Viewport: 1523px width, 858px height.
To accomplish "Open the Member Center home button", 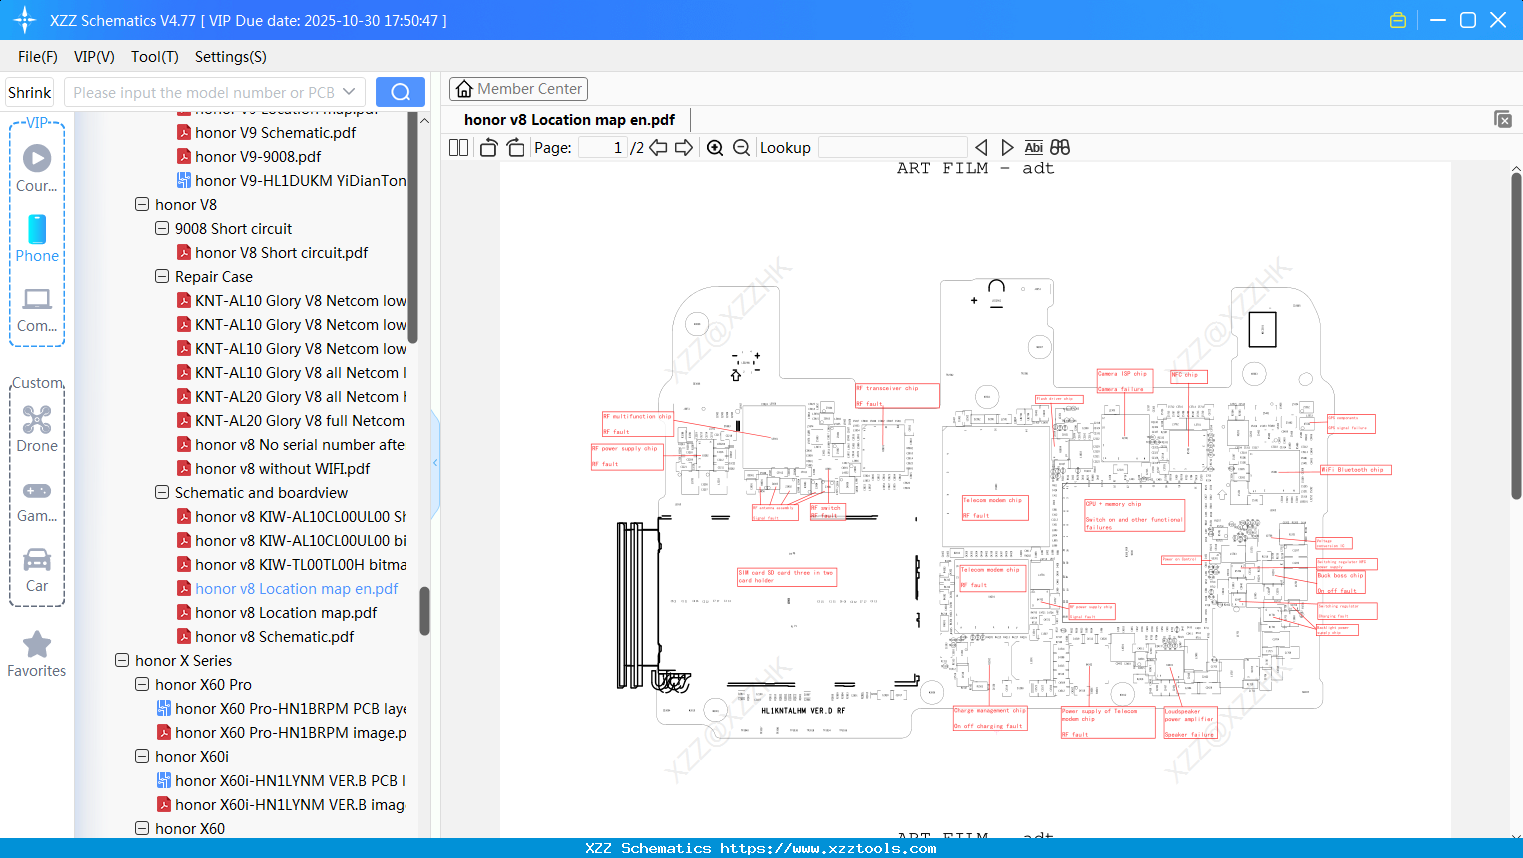I will point(518,89).
